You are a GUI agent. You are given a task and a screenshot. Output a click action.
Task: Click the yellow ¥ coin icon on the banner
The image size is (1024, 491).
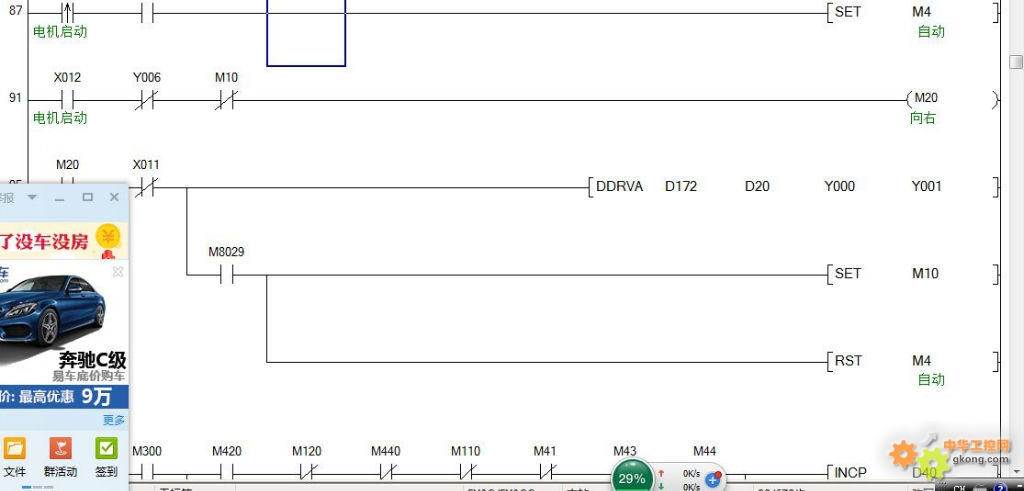tap(108, 238)
